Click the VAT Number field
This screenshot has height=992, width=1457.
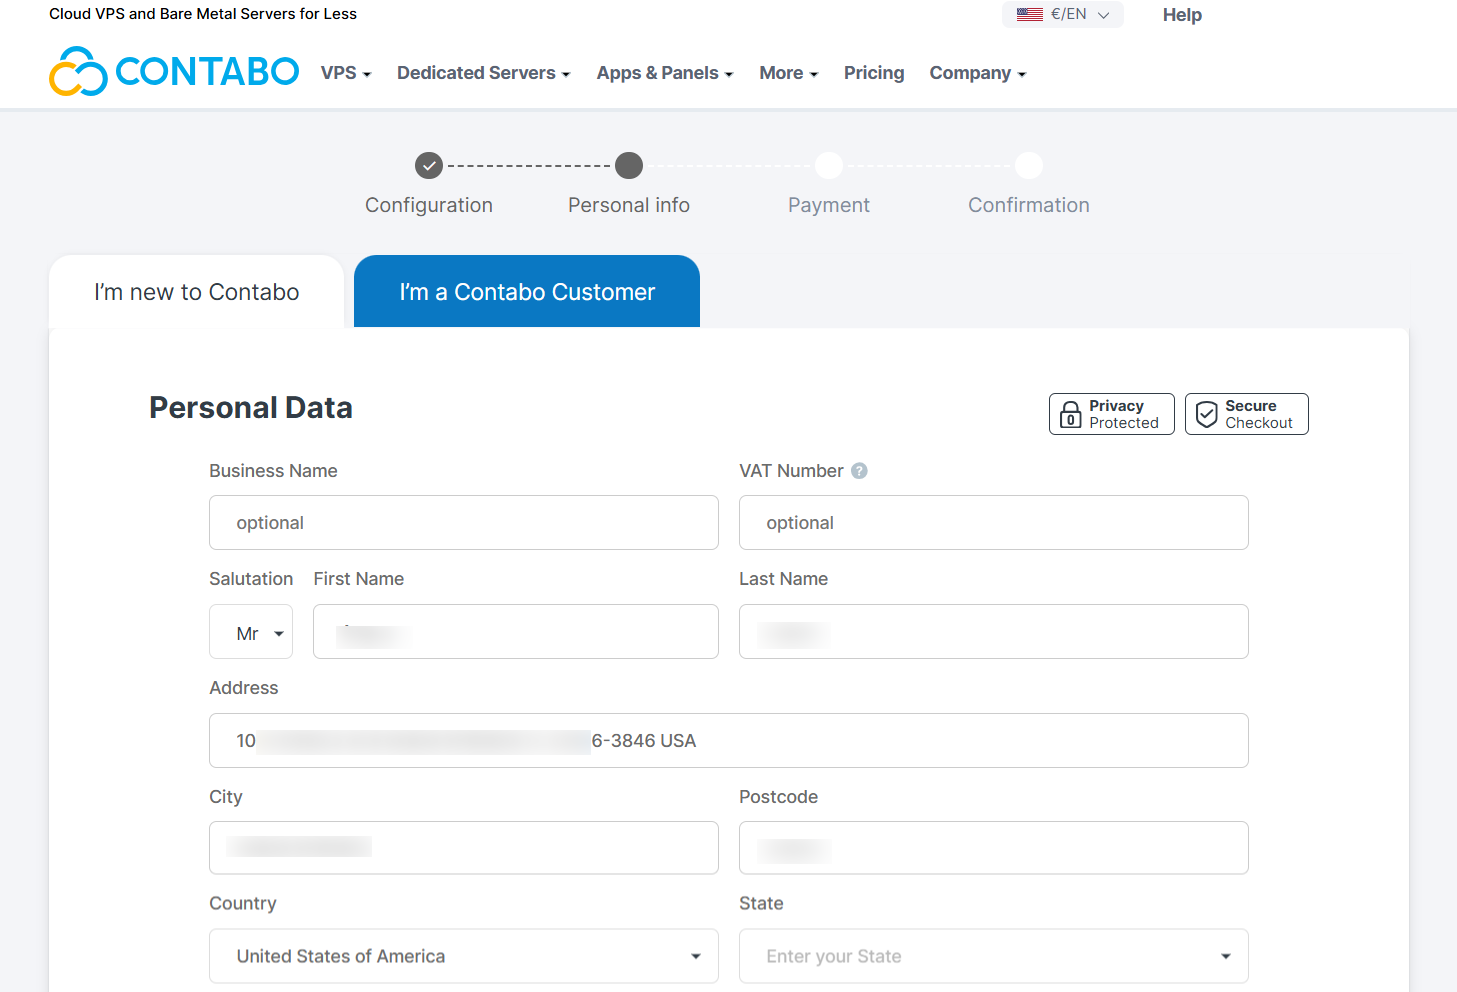[x=994, y=523]
